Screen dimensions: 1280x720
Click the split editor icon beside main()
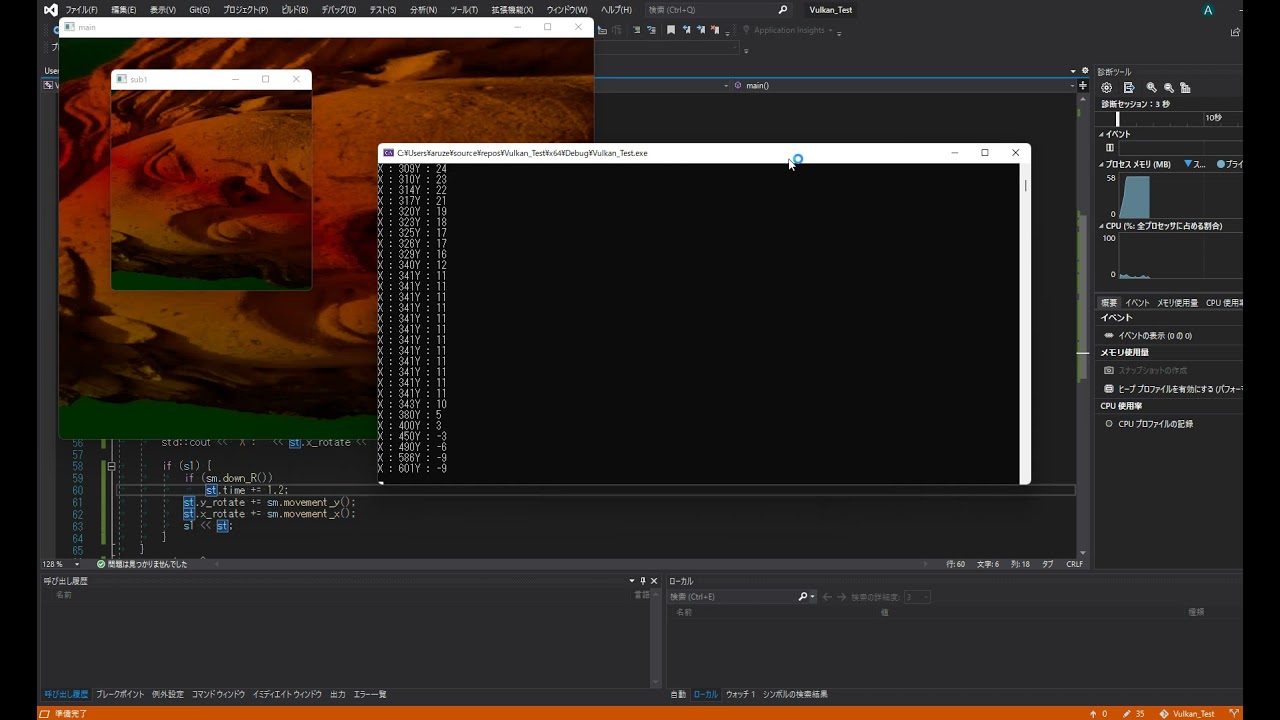click(1083, 86)
